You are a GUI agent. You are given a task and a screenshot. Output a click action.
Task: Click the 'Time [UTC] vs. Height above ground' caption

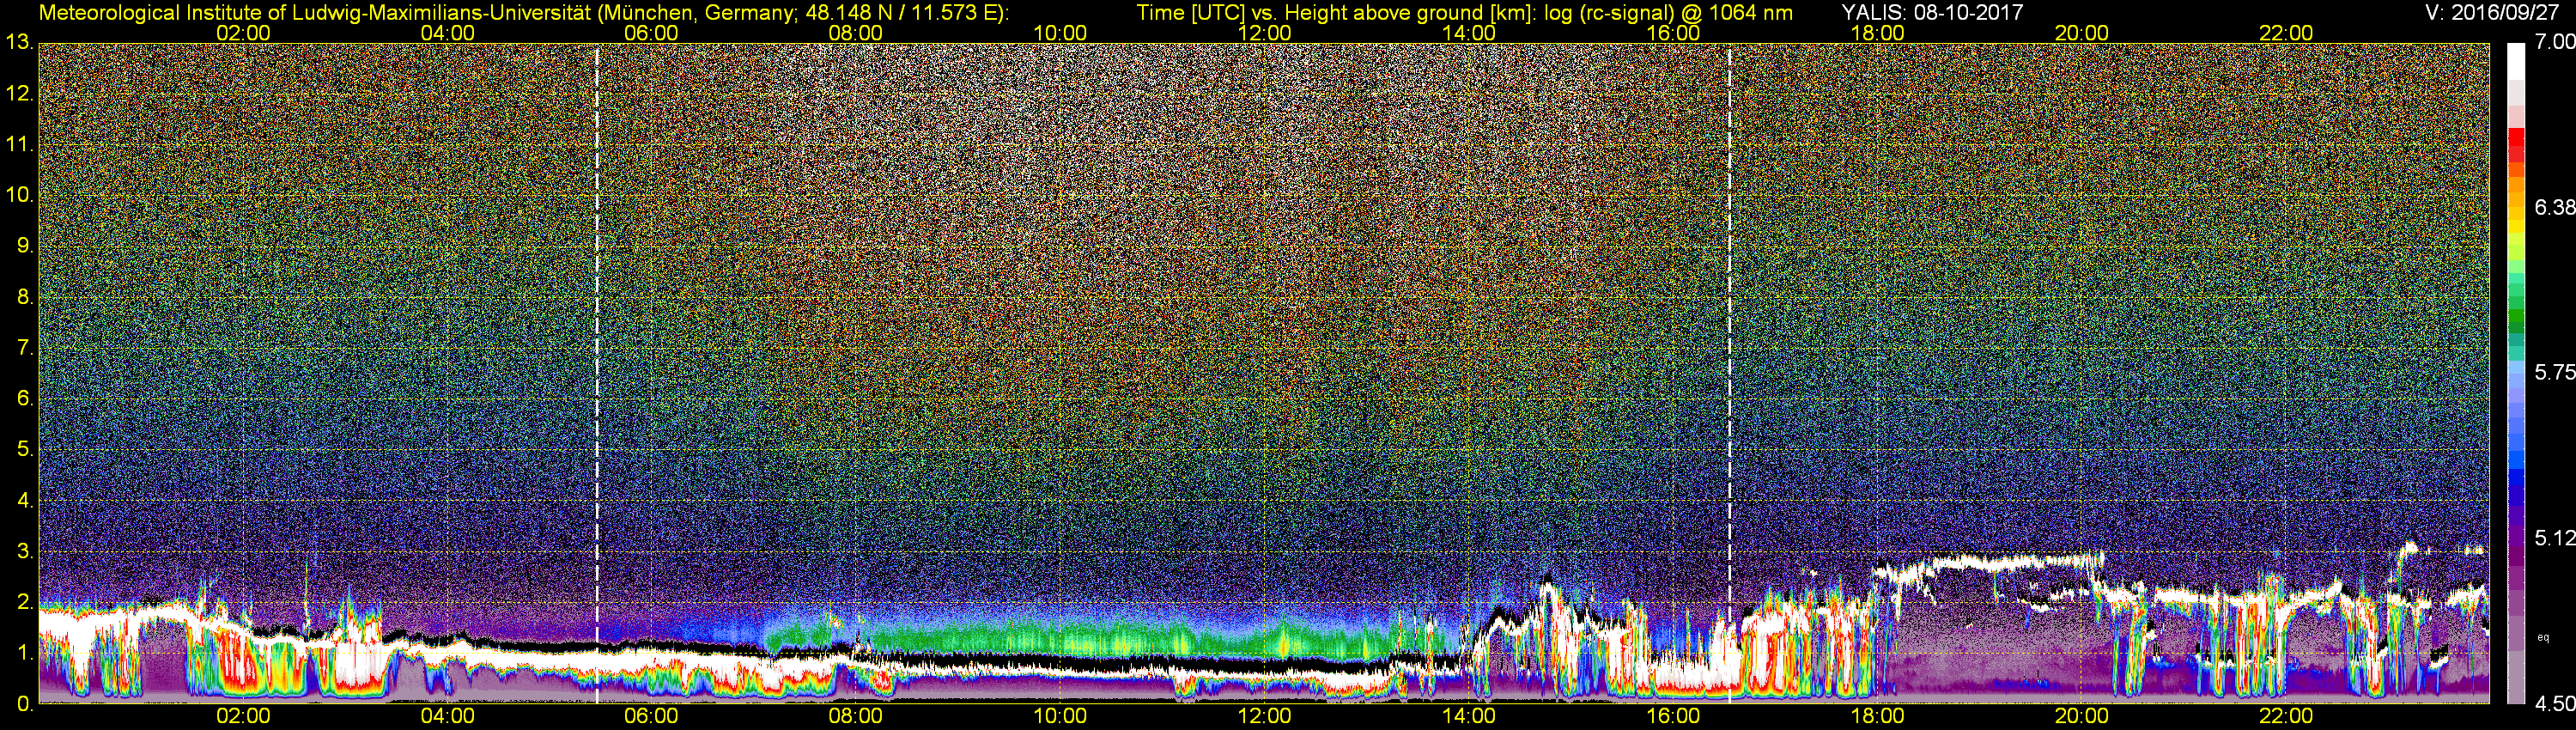(x=1464, y=13)
